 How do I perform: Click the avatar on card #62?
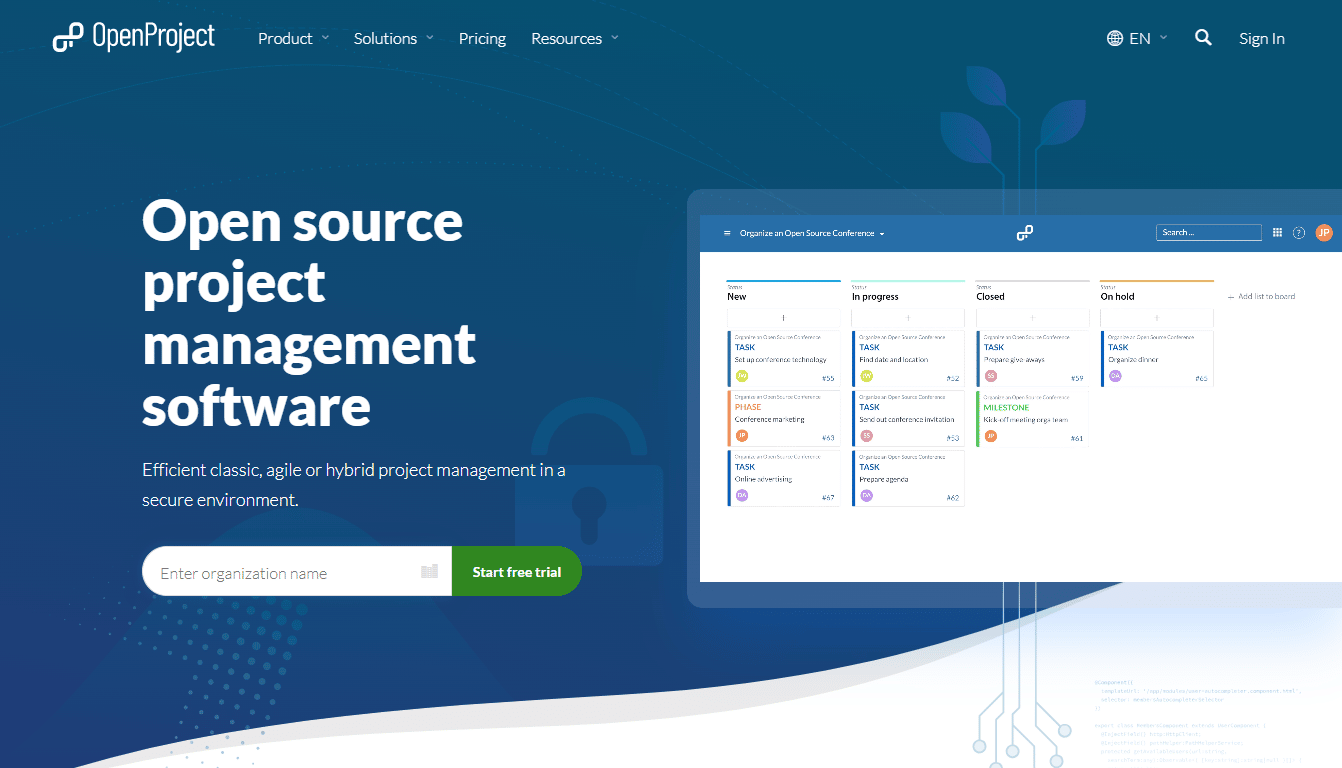[866, 495]
